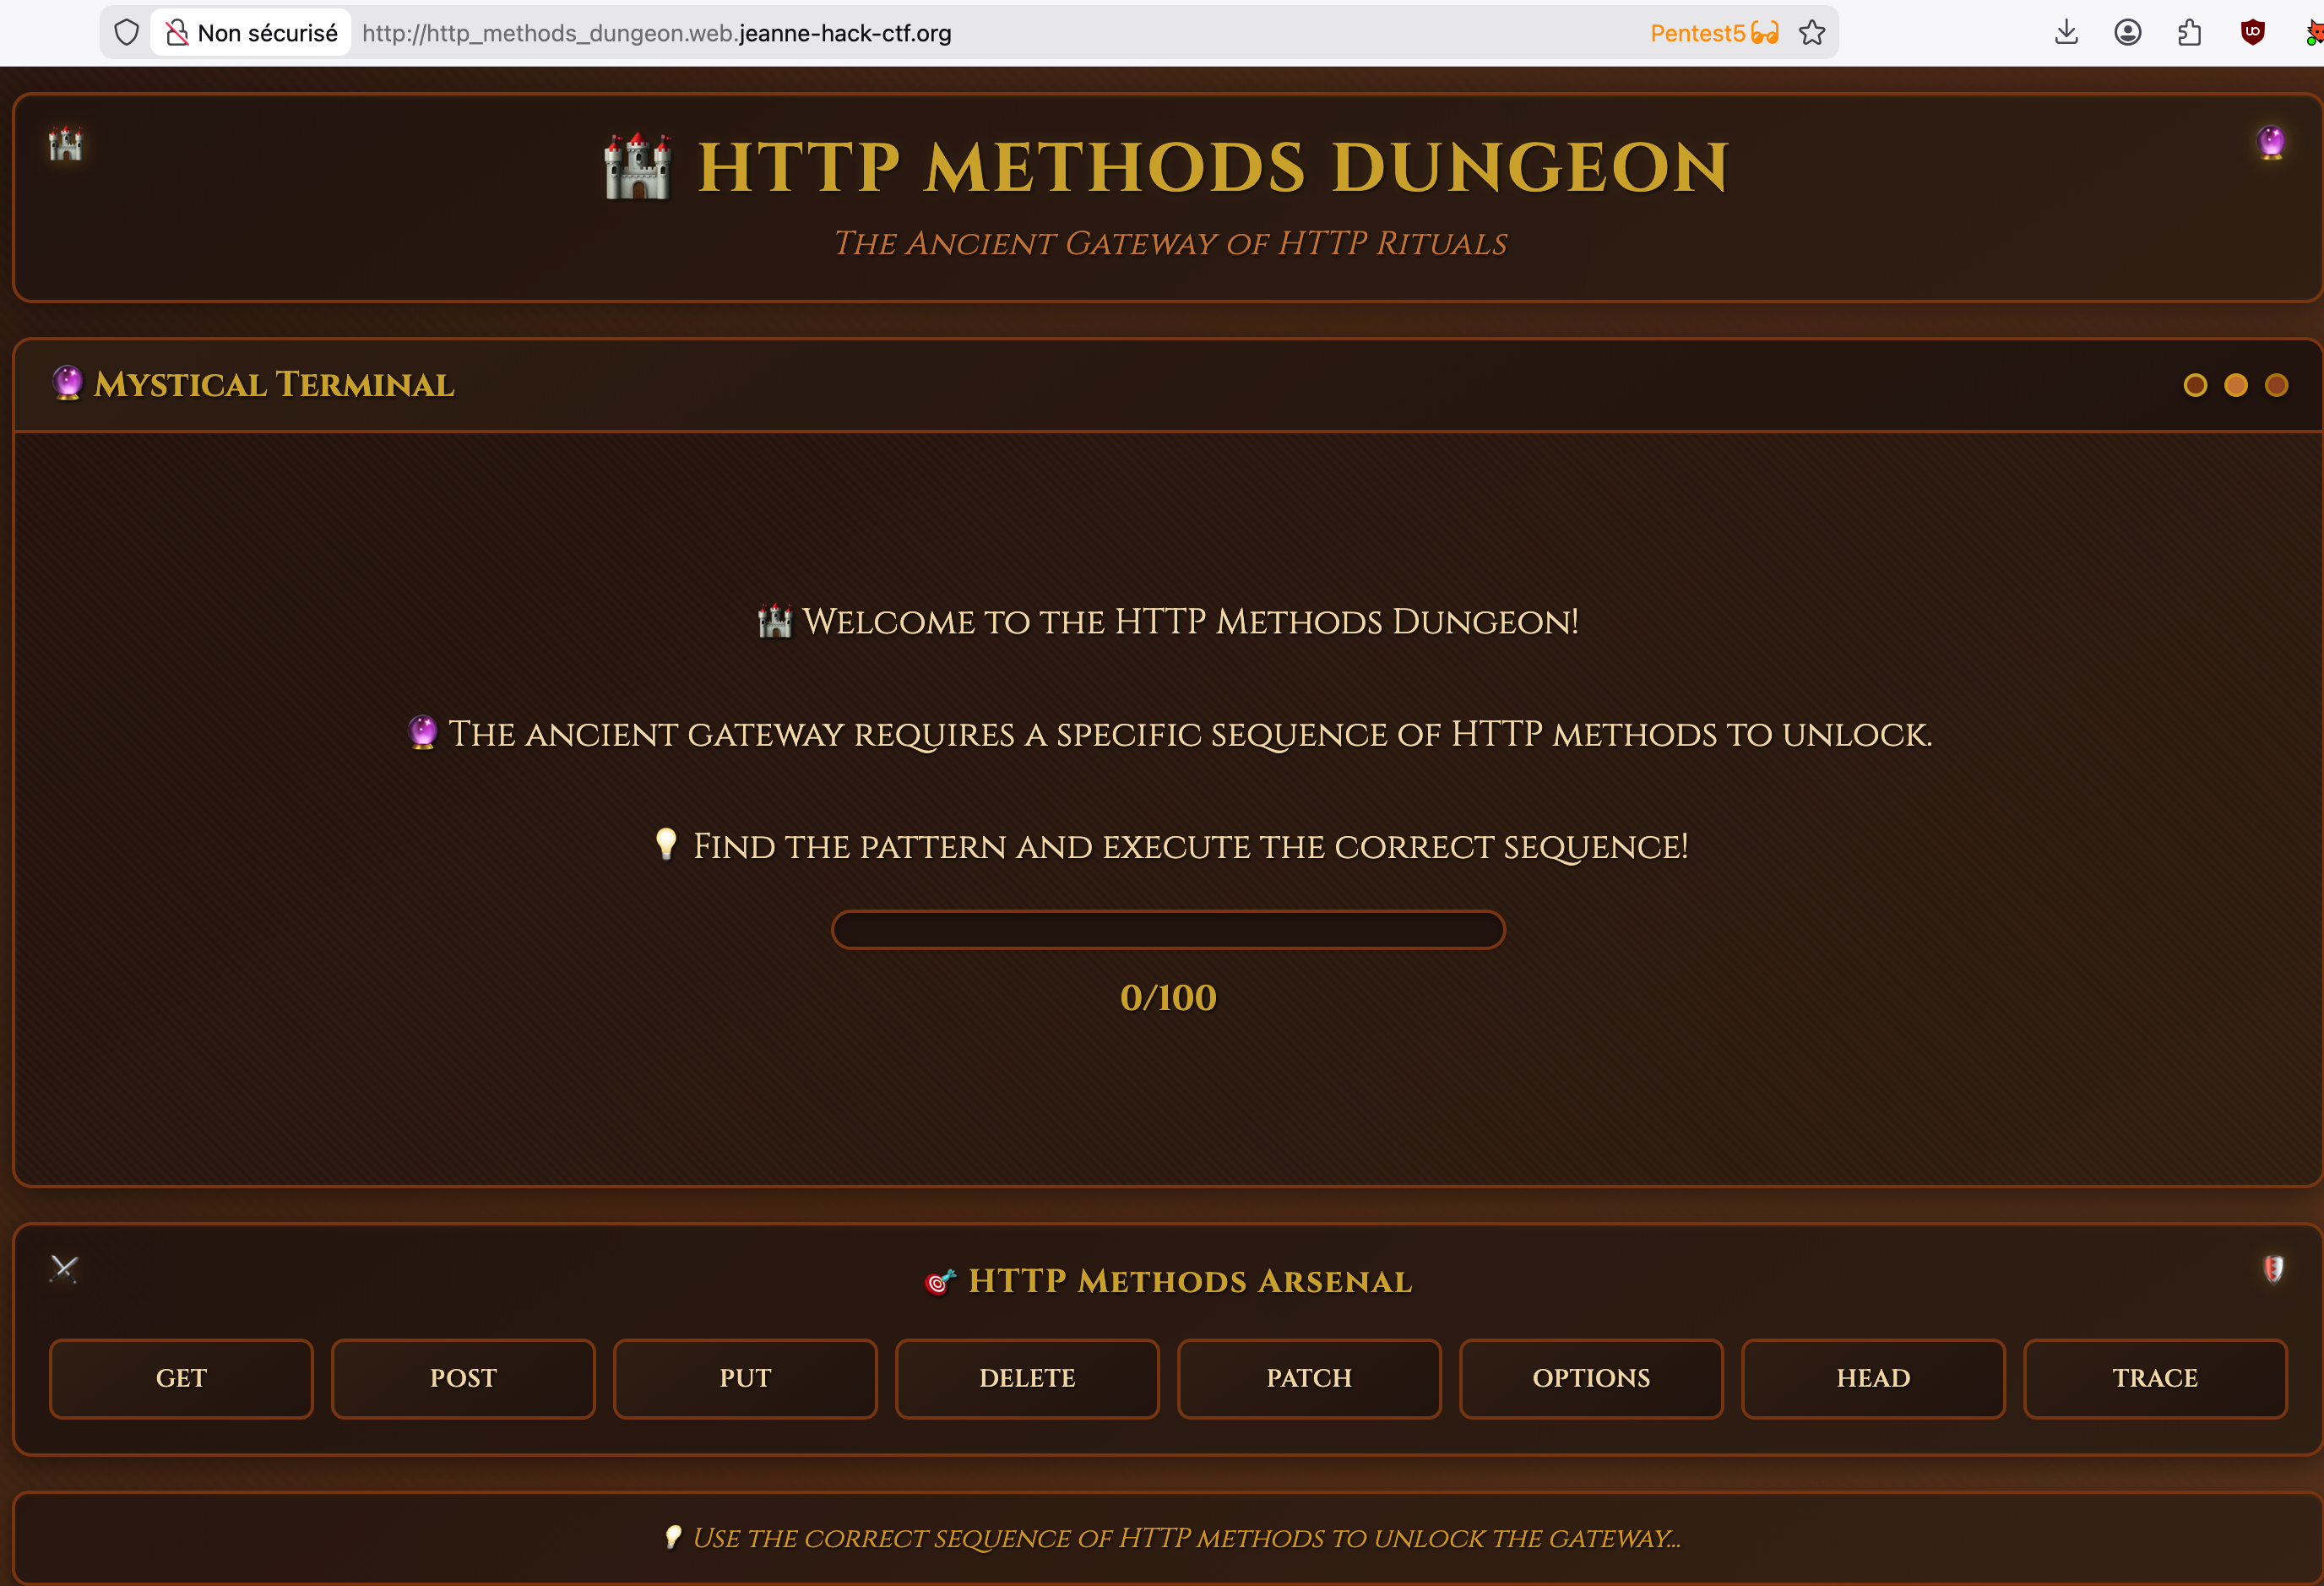Viewport: 2324px width, 1586px height.
Task: Click the bookmark star in the address bar
Action: [x=1813, y=33]
